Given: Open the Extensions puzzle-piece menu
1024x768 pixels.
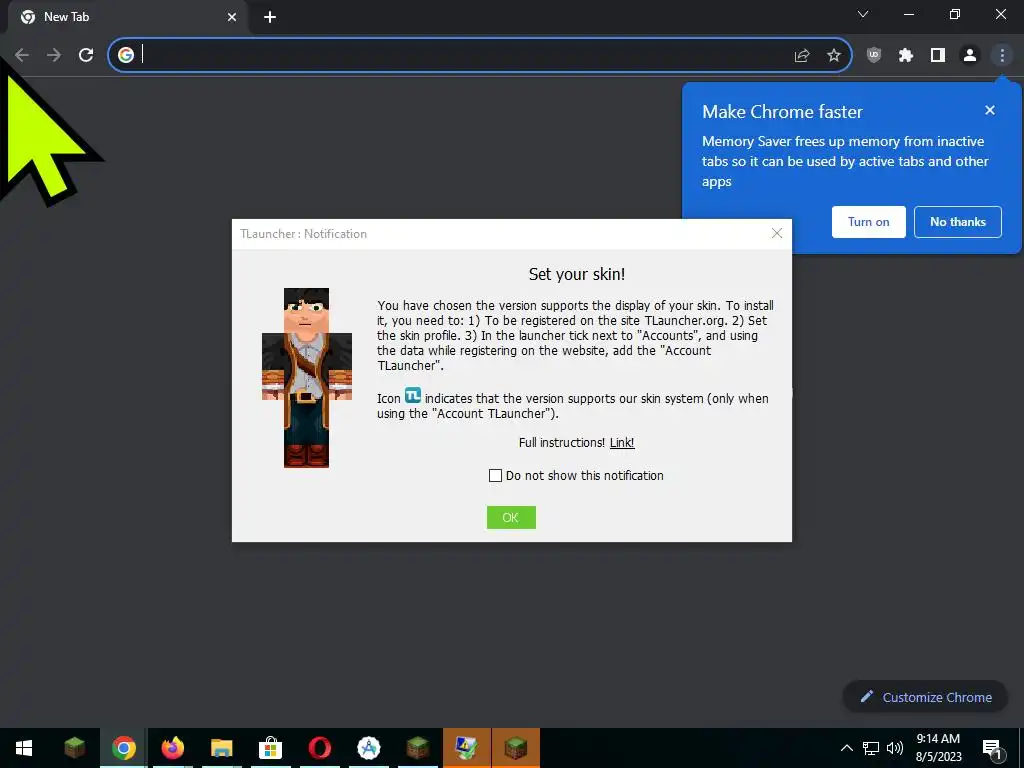Looking at the screenshot, I should [906, 56].
